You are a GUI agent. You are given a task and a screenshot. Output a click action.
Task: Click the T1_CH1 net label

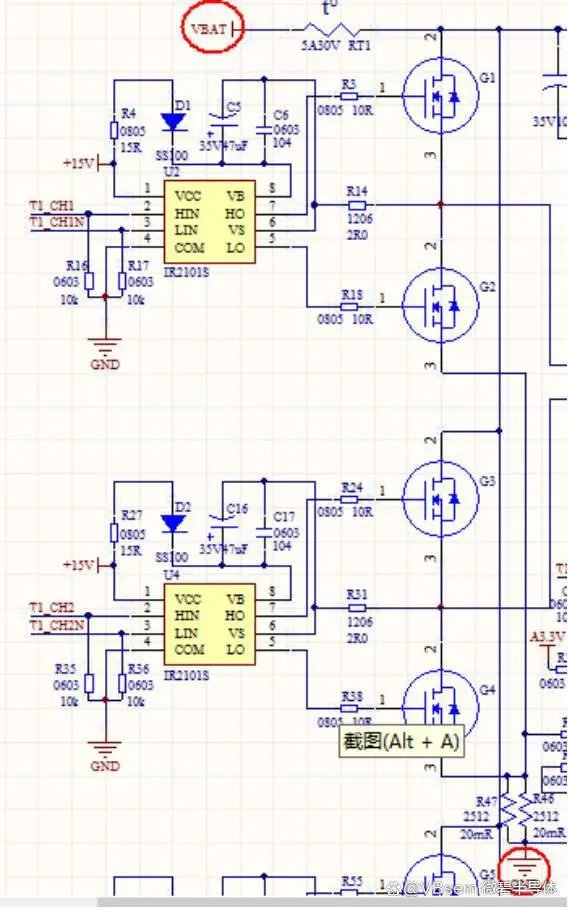tap(52, 206)
